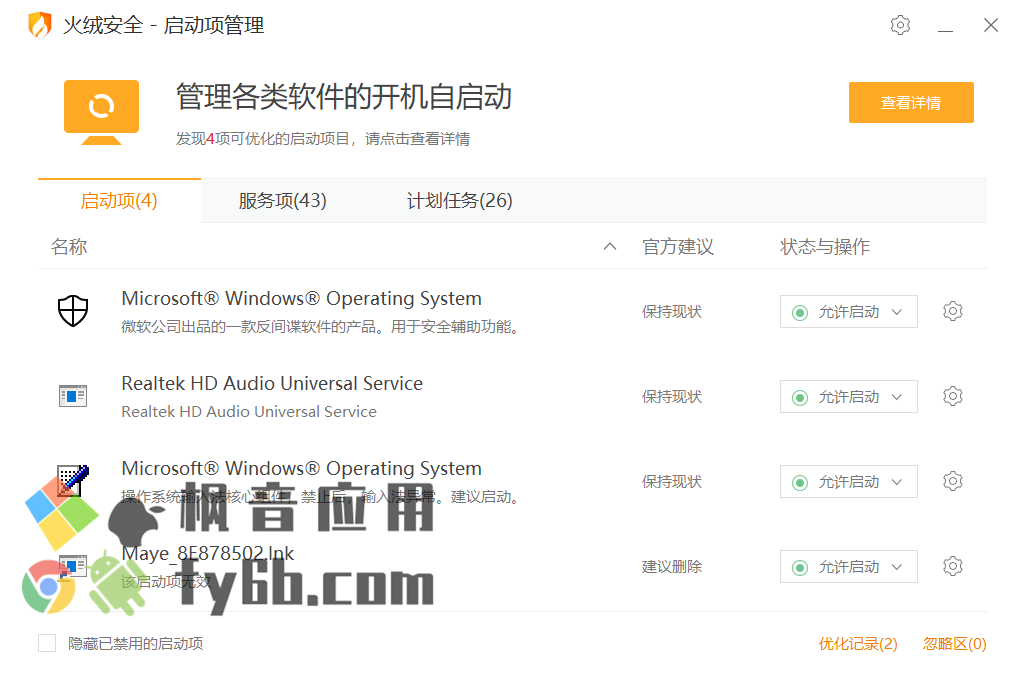
Task: Click the orange monitor startup icon
Action: [101, 112]
